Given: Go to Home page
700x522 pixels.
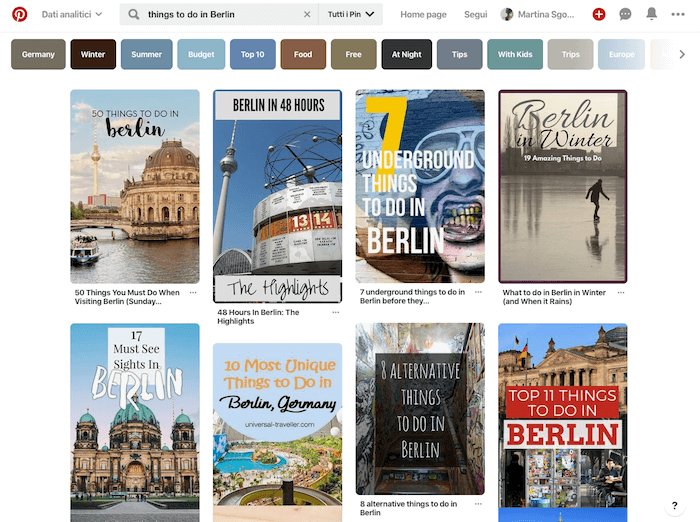Looking at the screenshot, I should pos(423,14).
